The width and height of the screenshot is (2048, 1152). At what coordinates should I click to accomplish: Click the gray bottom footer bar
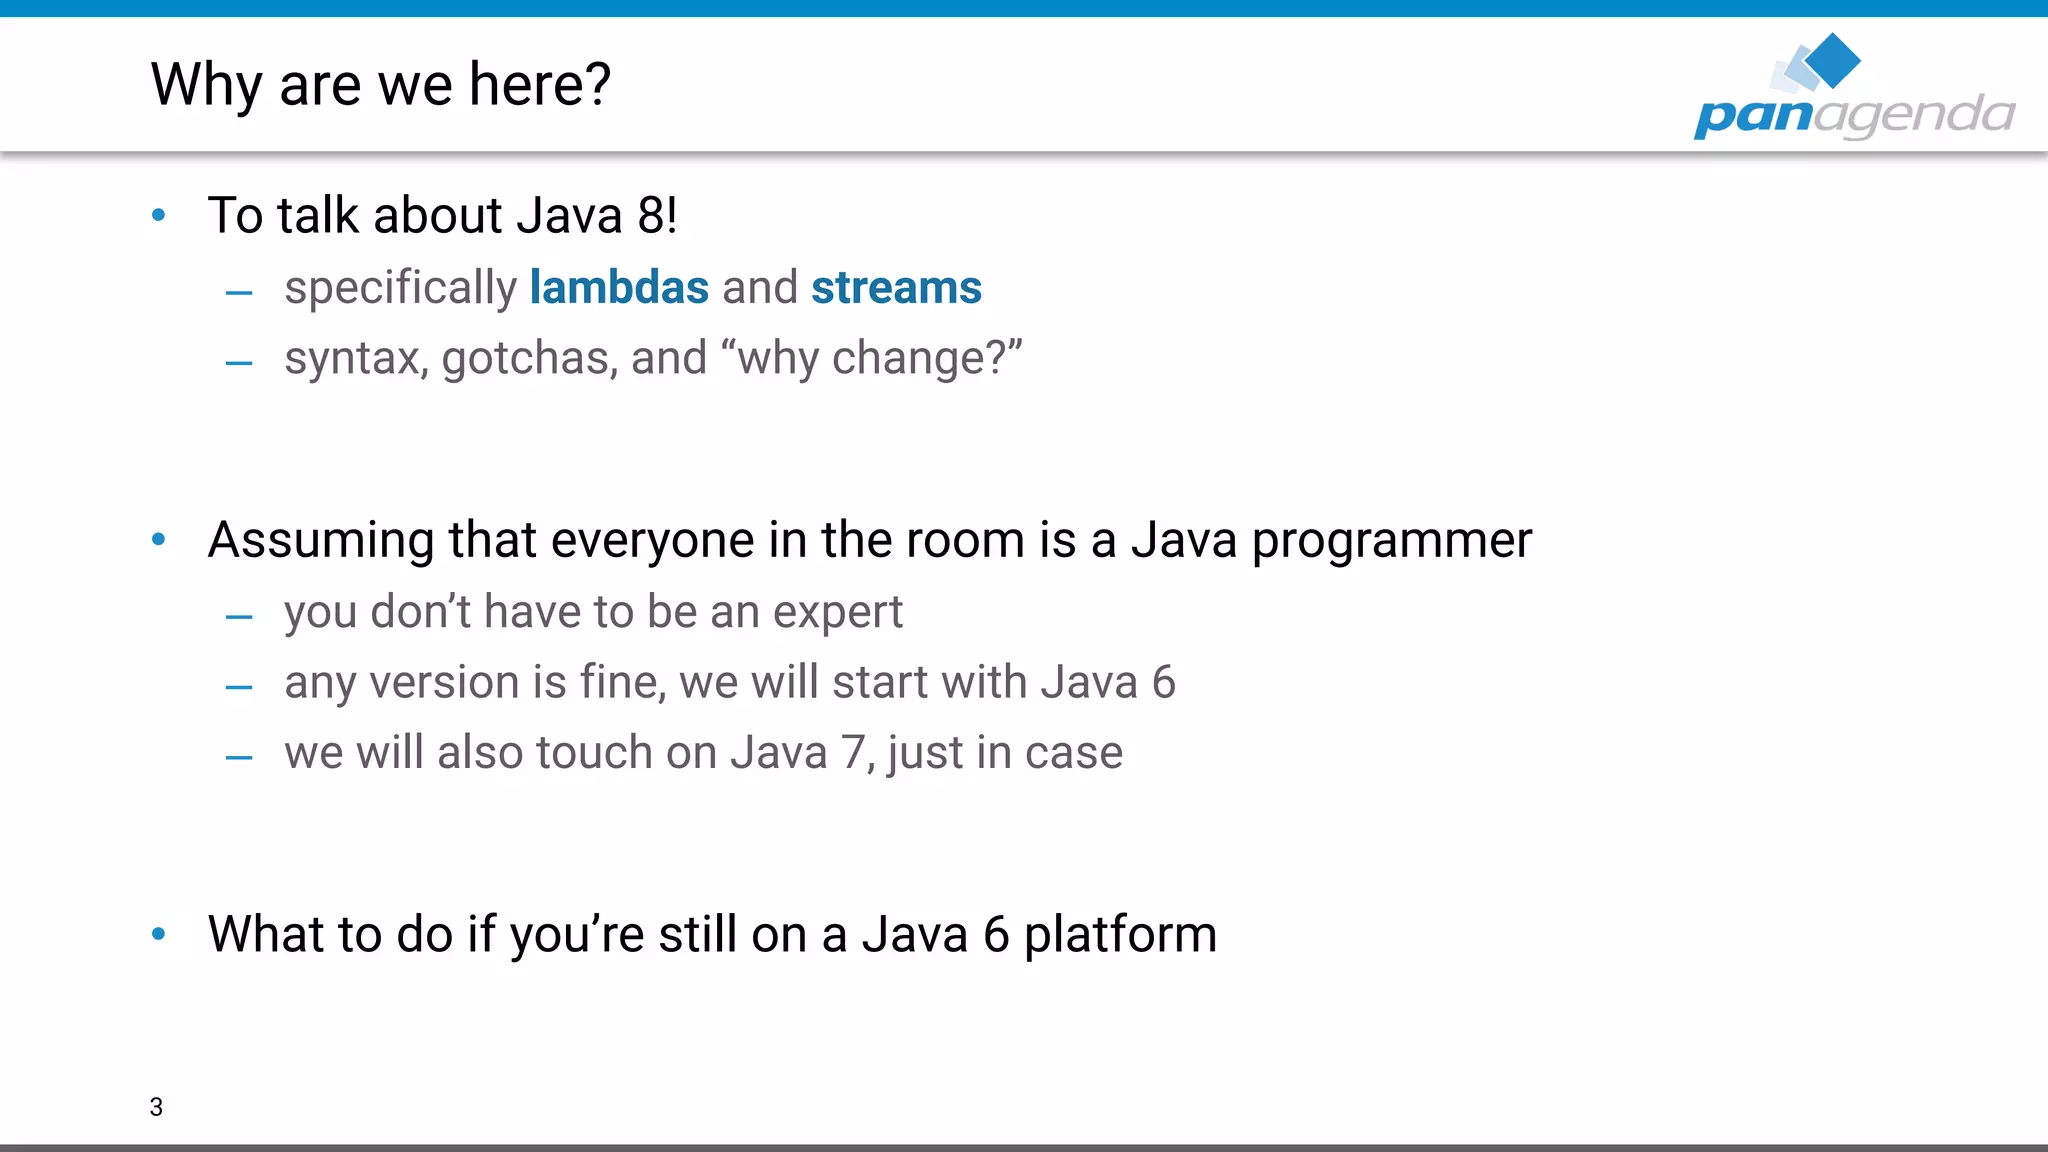1024,1147
